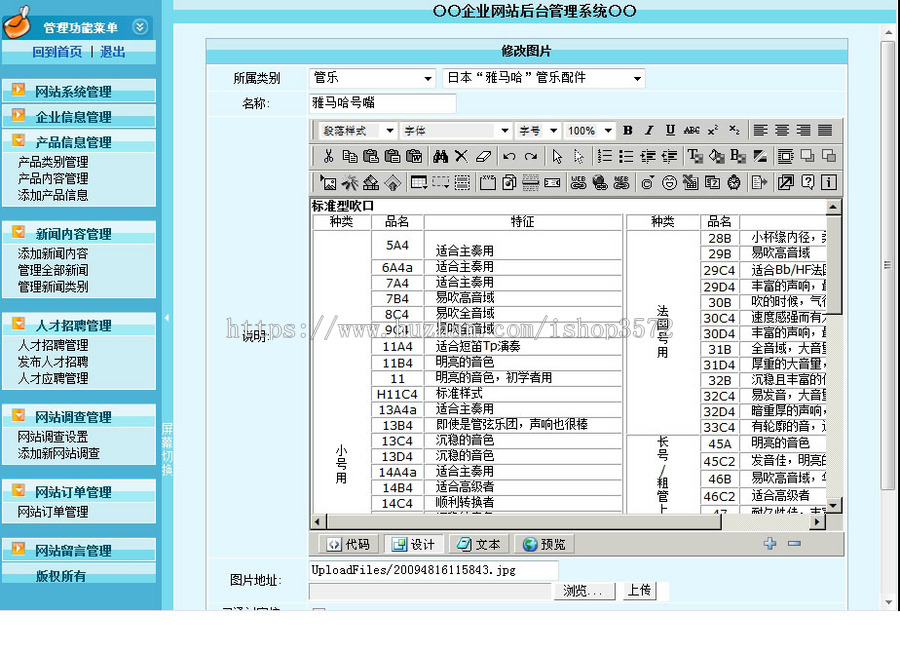The image size is (900, 653).
Task: Expand 企业信息管理 section
Action: tap(79, 116)
